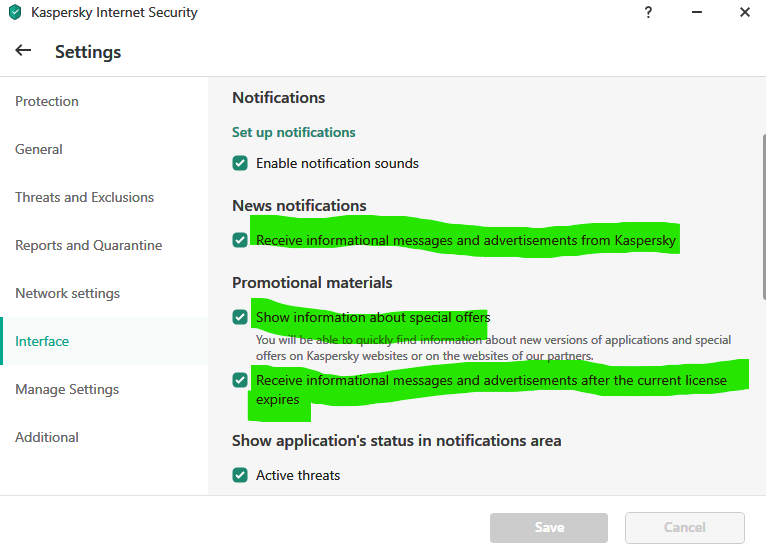Image resolution: width=766 pixels, height=551 pixels.
Task: Uncheck Show information about special offers
Action: [240, 317]
